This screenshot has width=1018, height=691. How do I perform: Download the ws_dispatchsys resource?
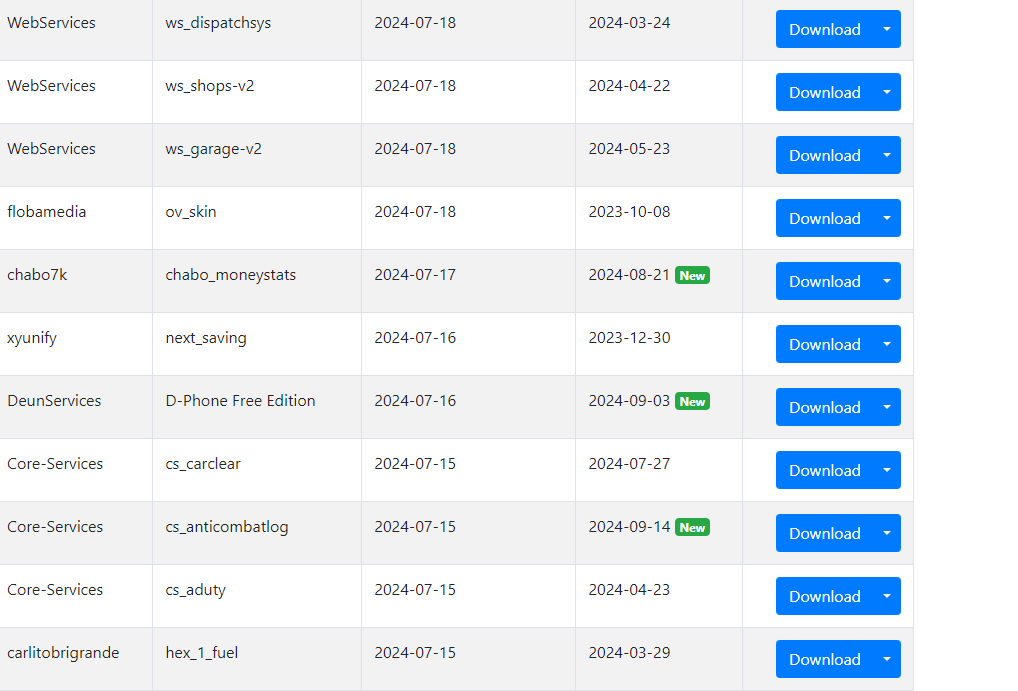pos(825,29)
